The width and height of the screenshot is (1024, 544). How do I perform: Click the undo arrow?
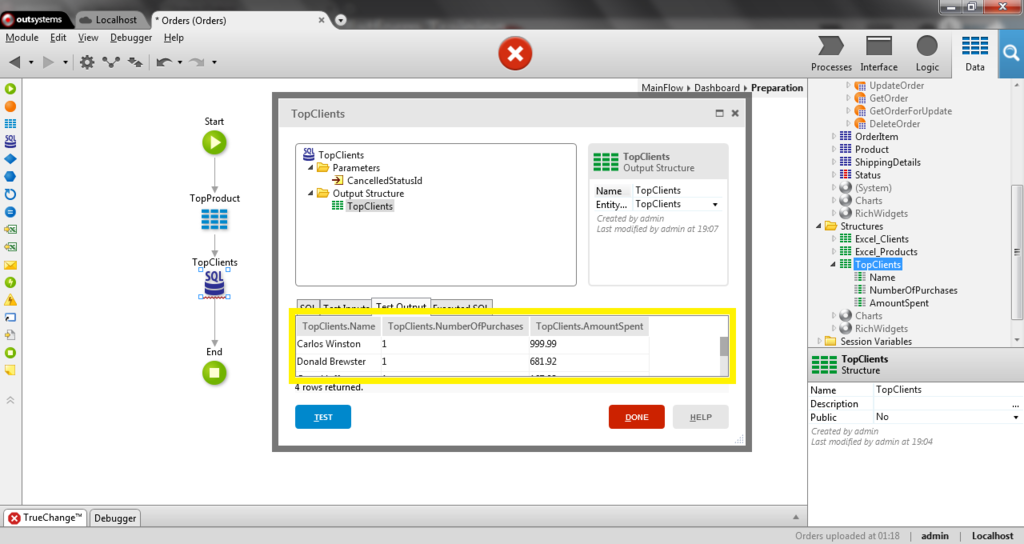click(164, 62)
